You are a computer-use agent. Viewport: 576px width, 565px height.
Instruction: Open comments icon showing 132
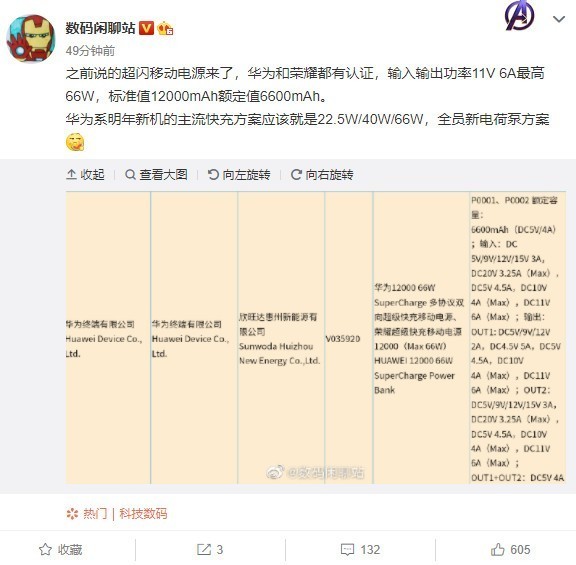[x=360, y=550]
